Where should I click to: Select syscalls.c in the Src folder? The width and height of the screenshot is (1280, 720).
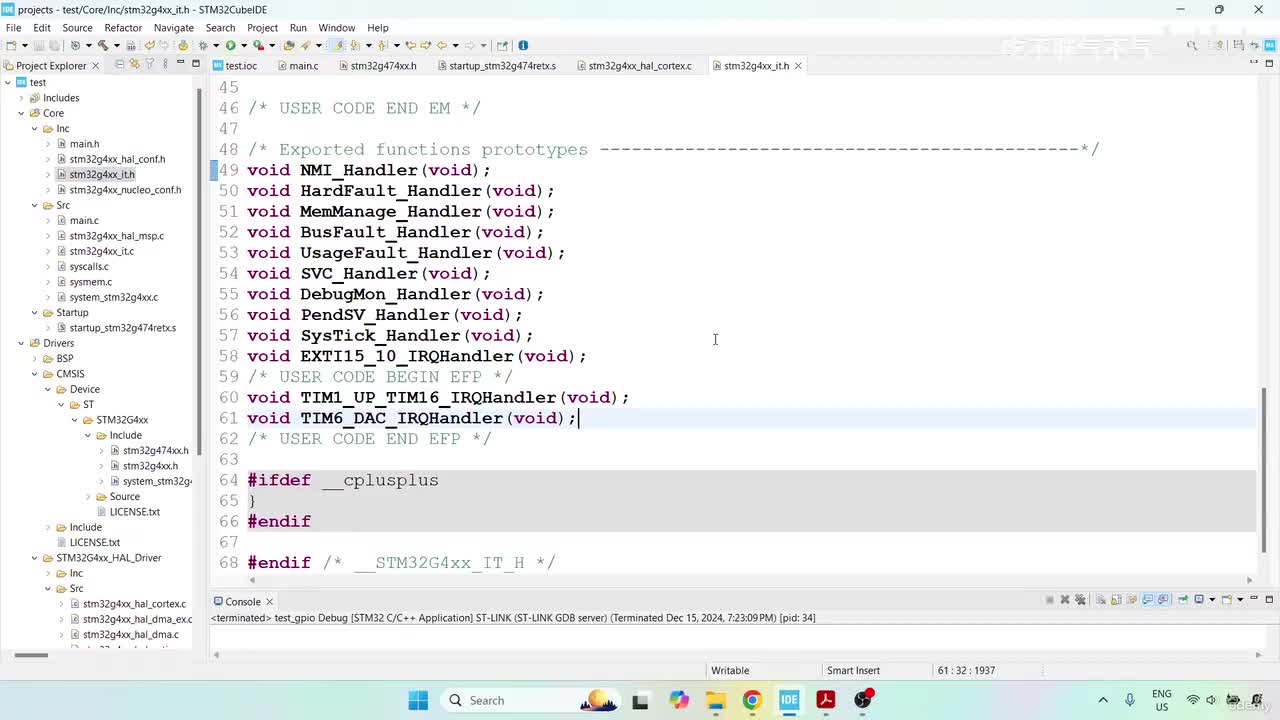[89, 267]
